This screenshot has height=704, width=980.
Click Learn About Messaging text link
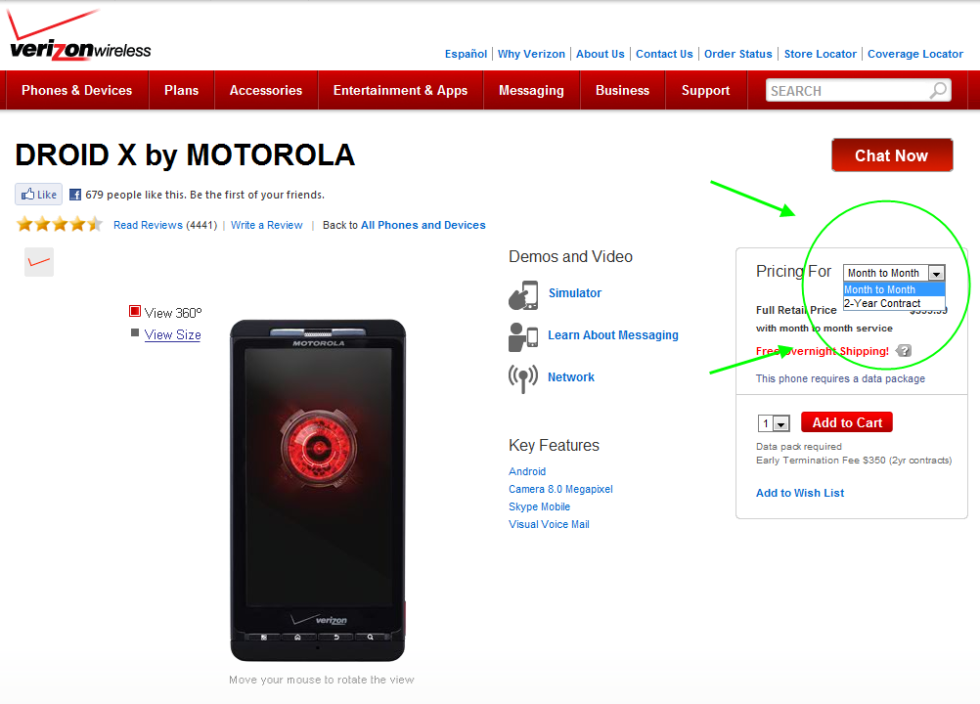613,335
